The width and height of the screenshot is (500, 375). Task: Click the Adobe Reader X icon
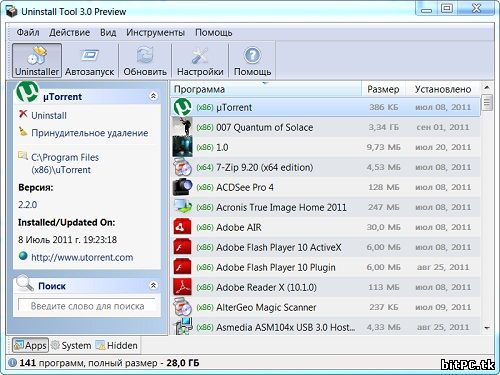[182, 287]
